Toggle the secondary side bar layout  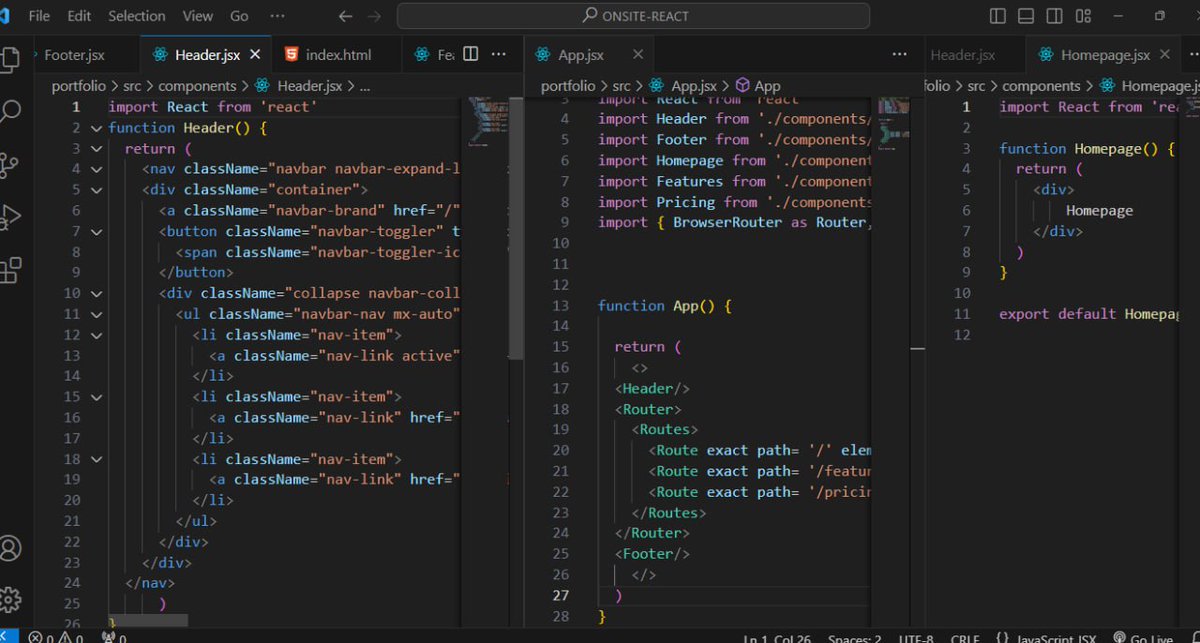1053,16
